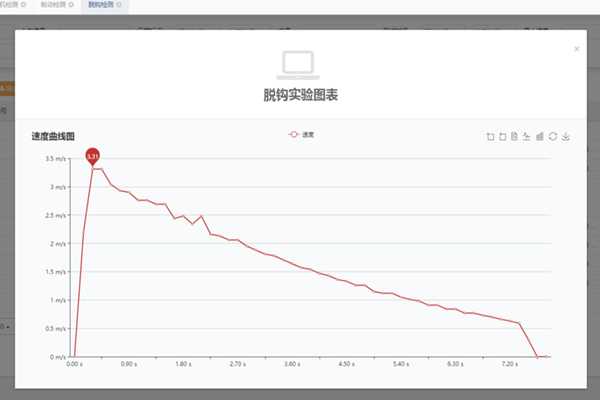Switch chart to bar view icon
600x400 pixels.
540,136
